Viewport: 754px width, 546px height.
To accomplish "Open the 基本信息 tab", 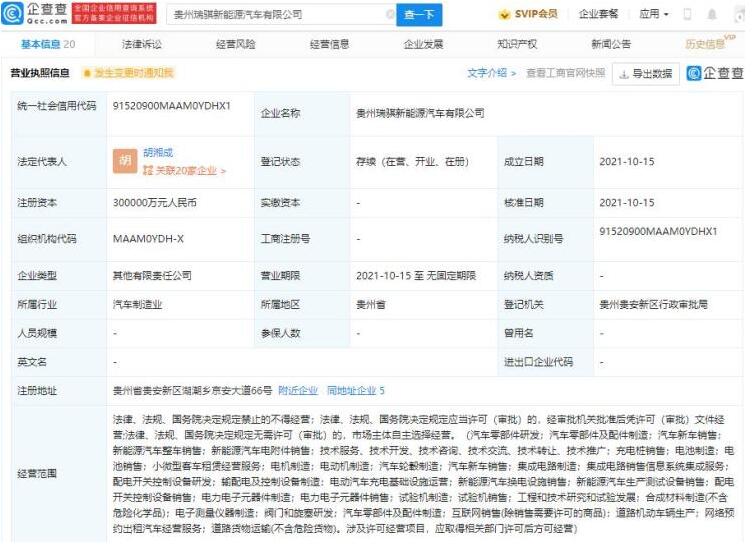I will point(48,44).
